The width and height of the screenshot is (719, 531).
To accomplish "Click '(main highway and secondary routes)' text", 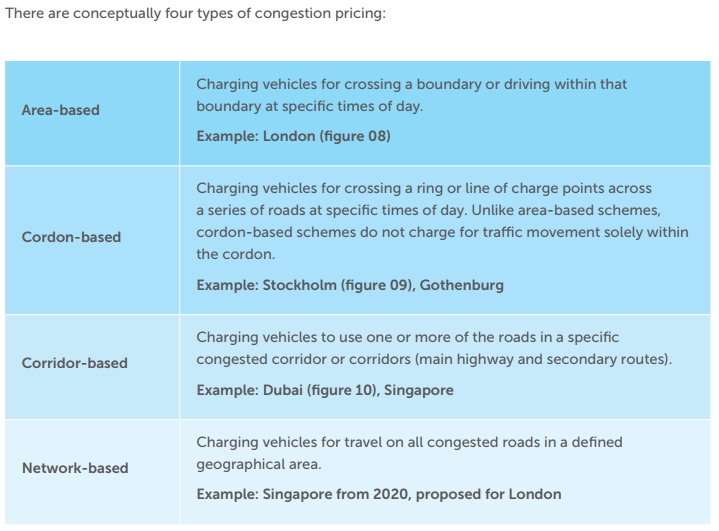I will tap(543, 360).
